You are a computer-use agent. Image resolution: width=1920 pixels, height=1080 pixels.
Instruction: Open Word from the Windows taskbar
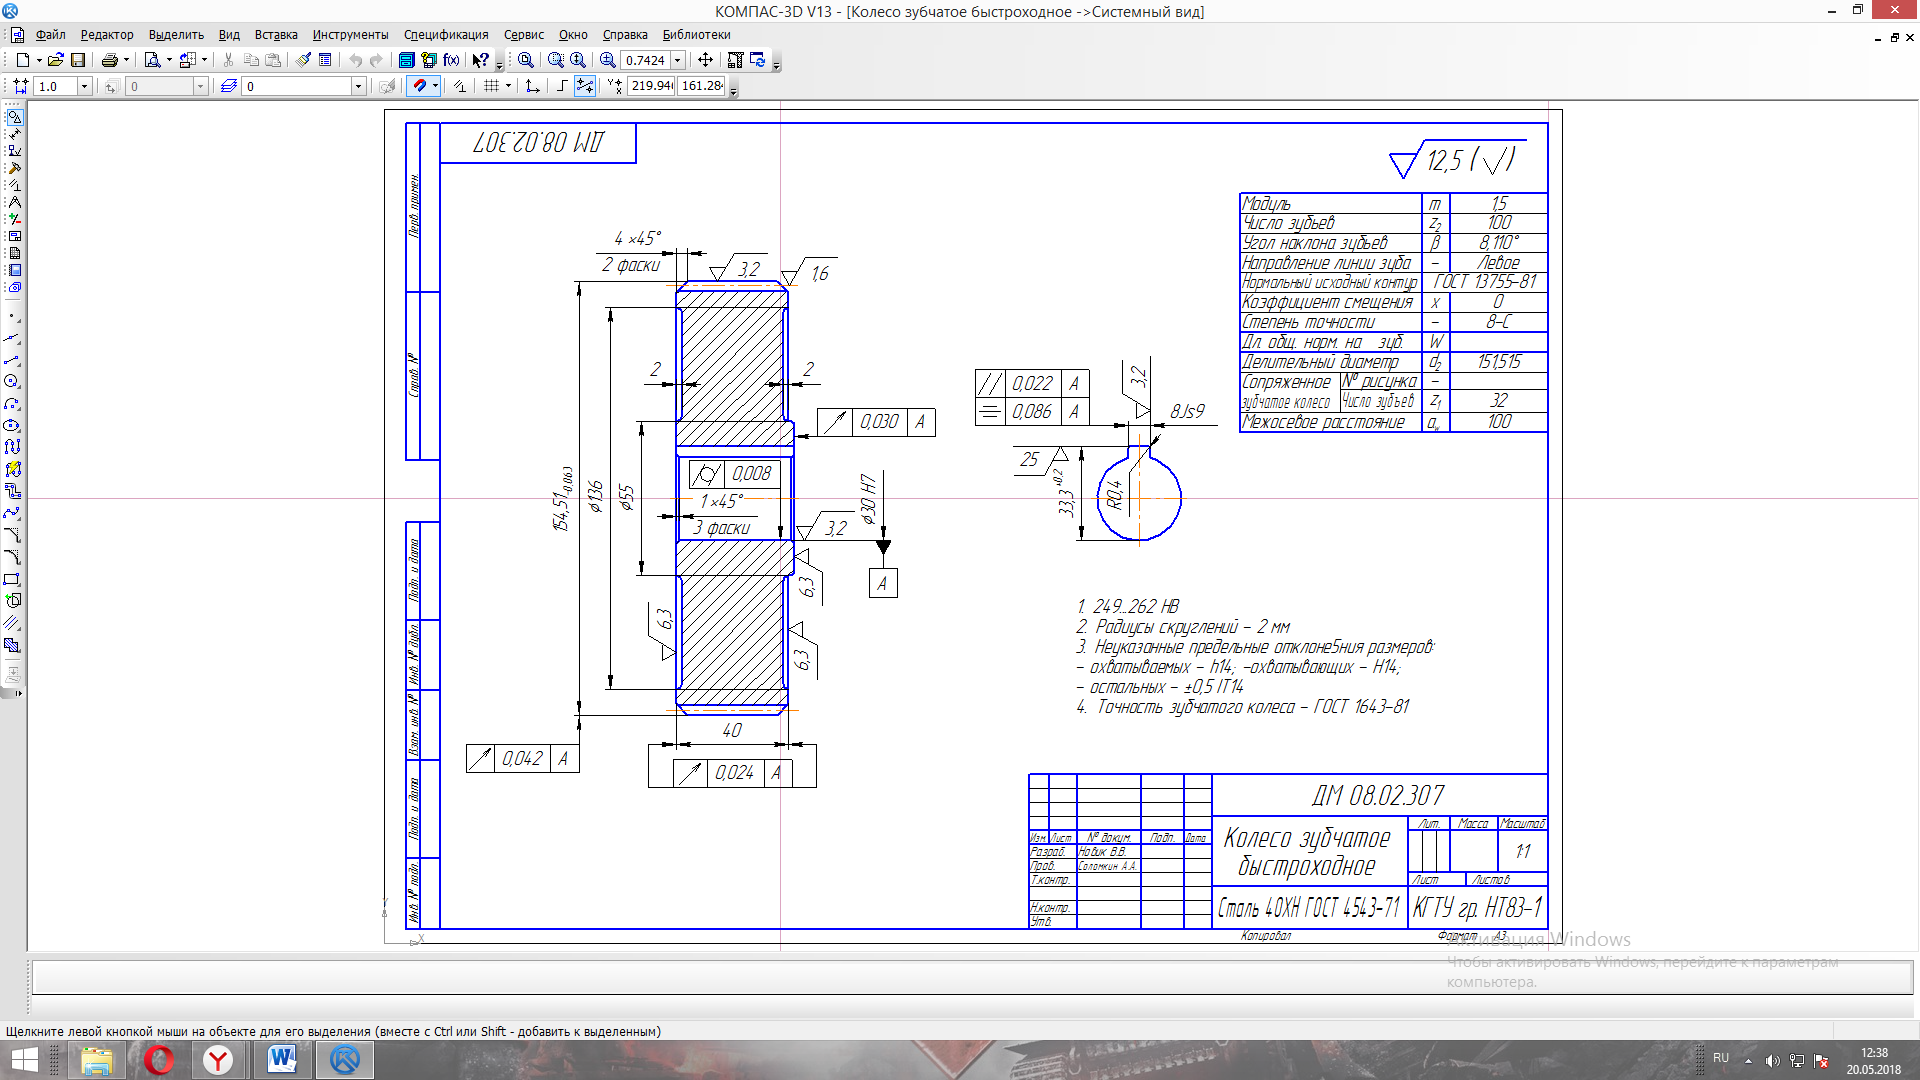282,1059
